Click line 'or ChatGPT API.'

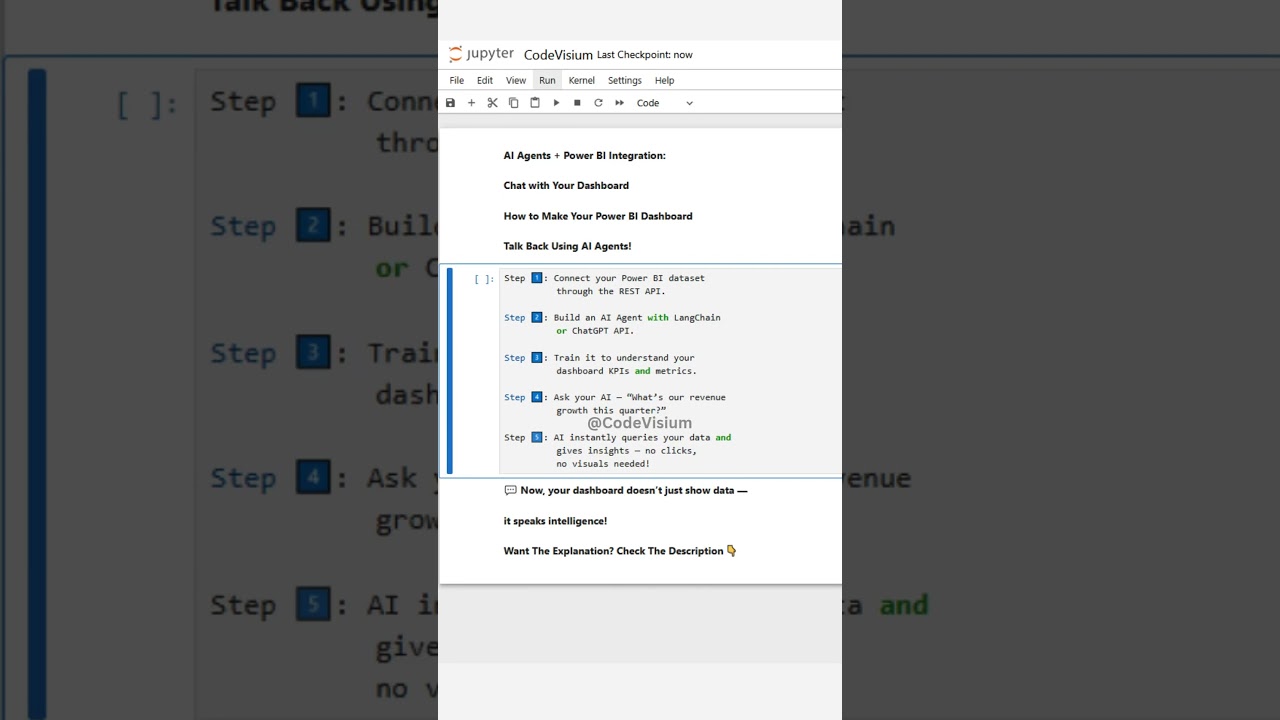pyautogui.click(x=595, y=331)
